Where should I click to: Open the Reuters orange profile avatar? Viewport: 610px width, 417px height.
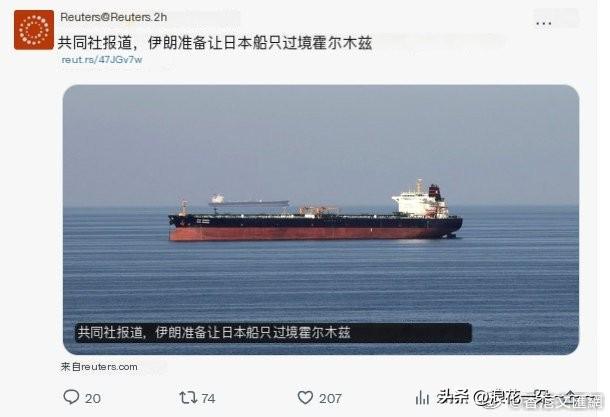[x=34, y=30]
